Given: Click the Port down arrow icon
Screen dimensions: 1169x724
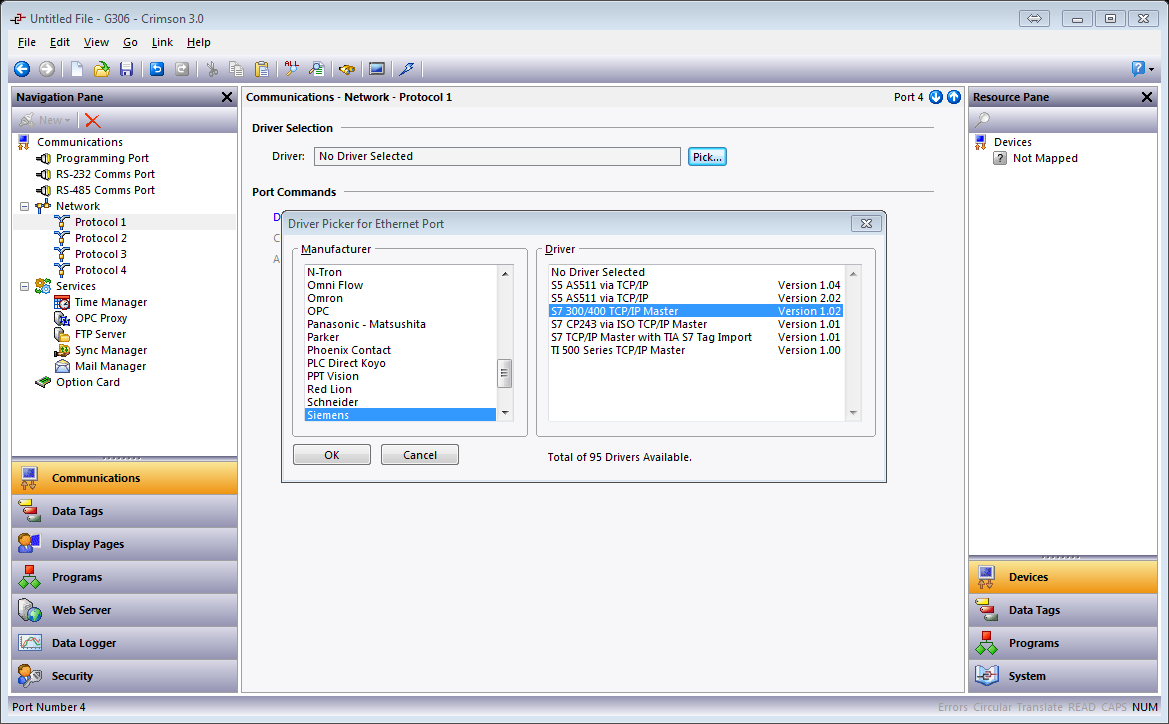Looking at the screenshot, I should (x=936, y=97).
